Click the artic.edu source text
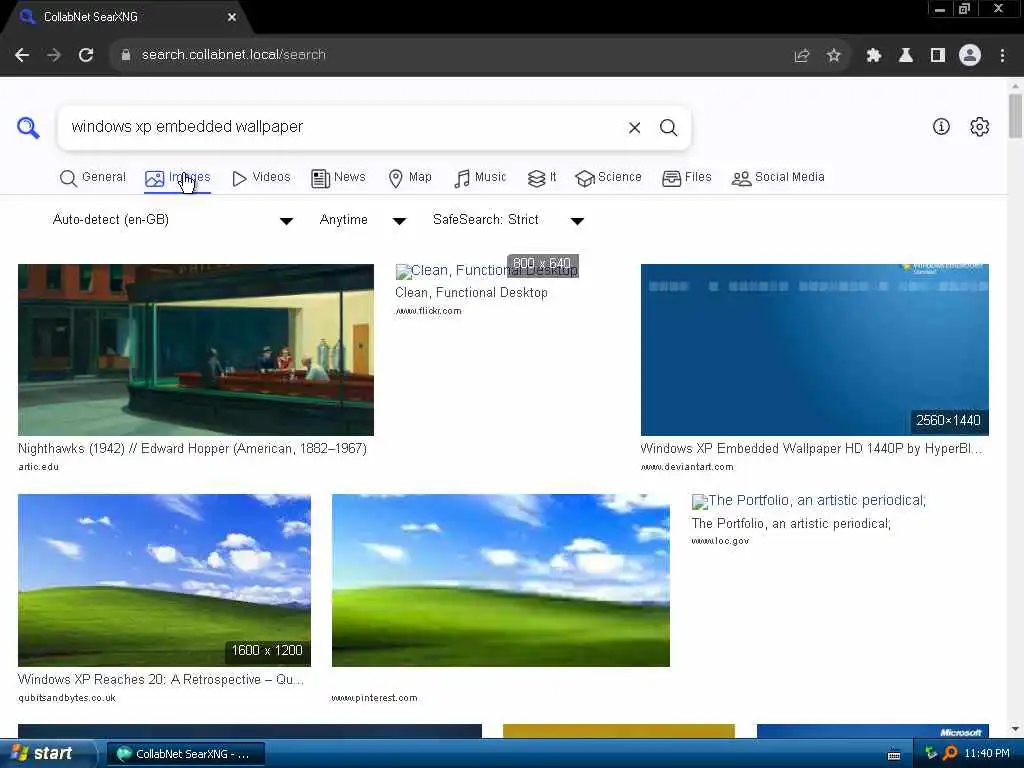 click(x=39, y=467)
